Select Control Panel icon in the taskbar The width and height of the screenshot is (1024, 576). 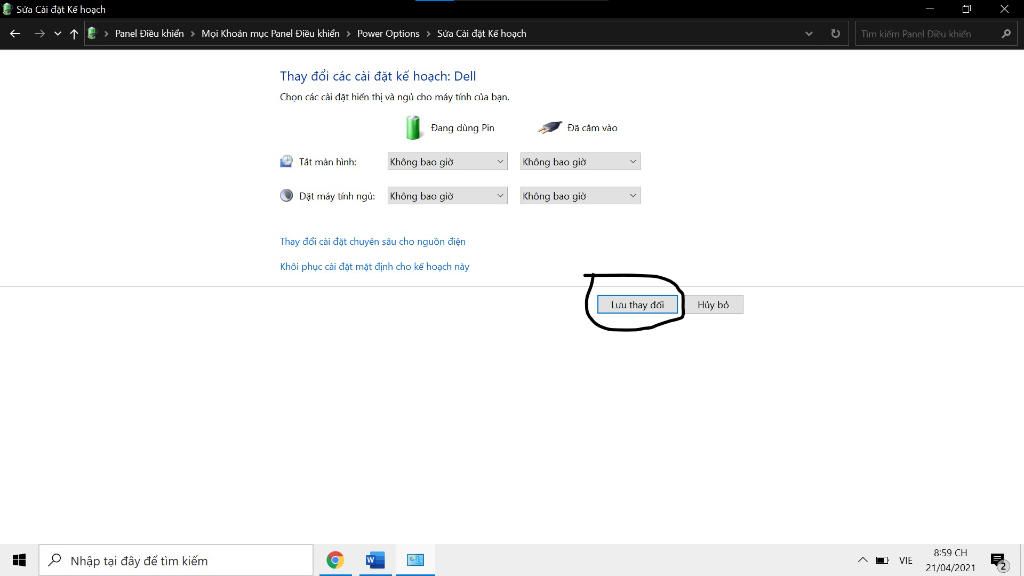(x=415, y=560)
